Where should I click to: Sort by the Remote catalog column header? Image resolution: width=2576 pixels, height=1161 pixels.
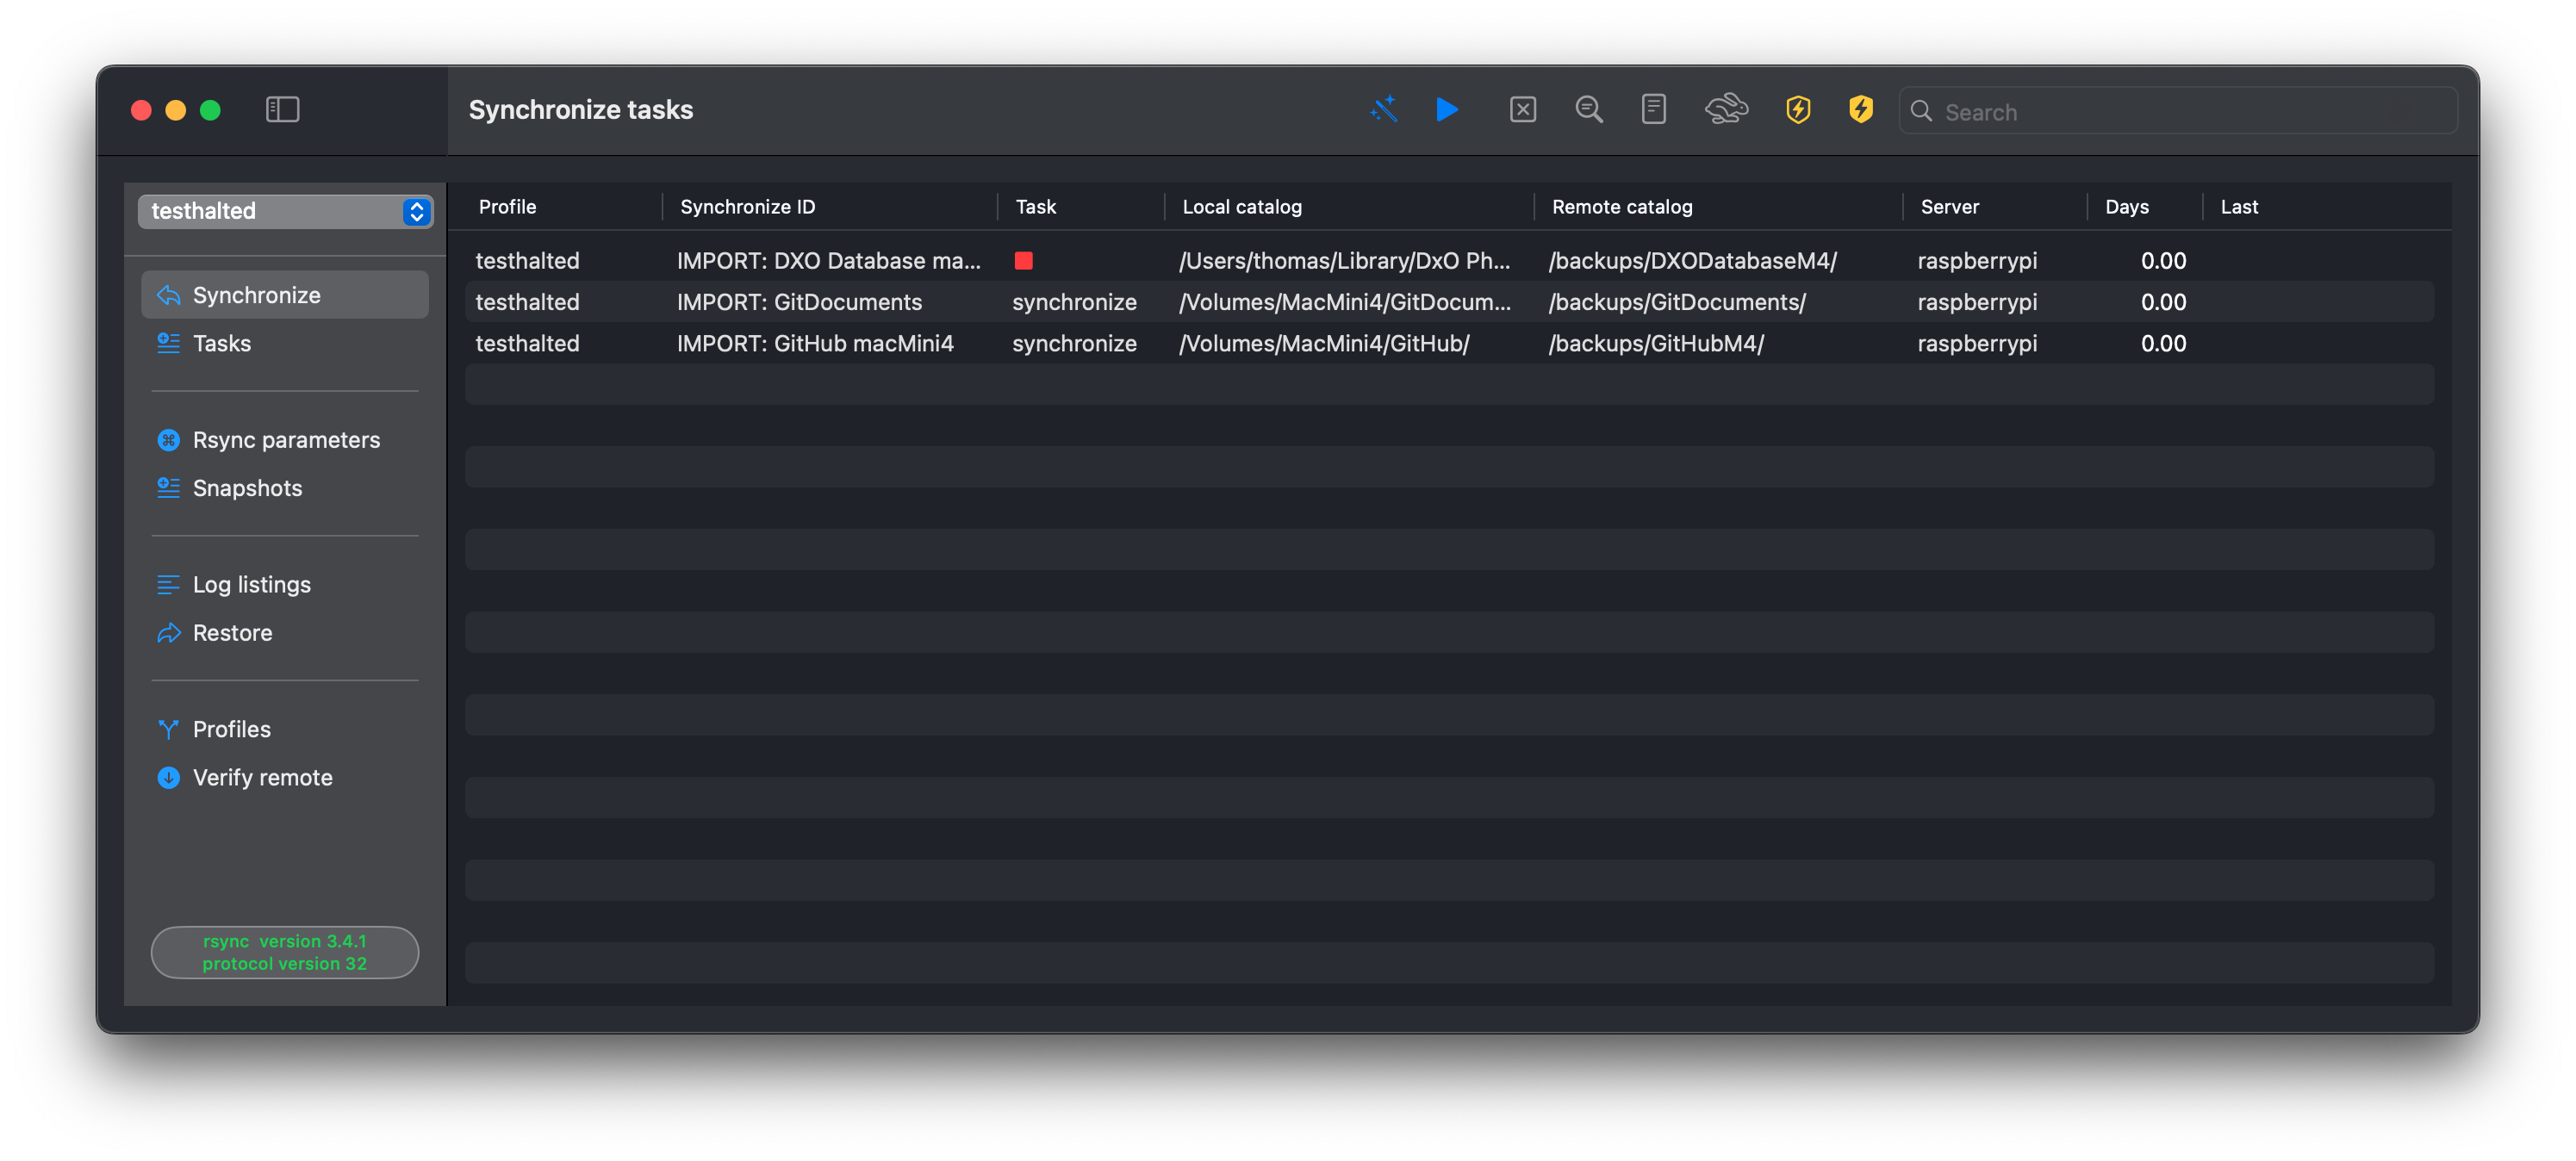tap(1621, 207)
